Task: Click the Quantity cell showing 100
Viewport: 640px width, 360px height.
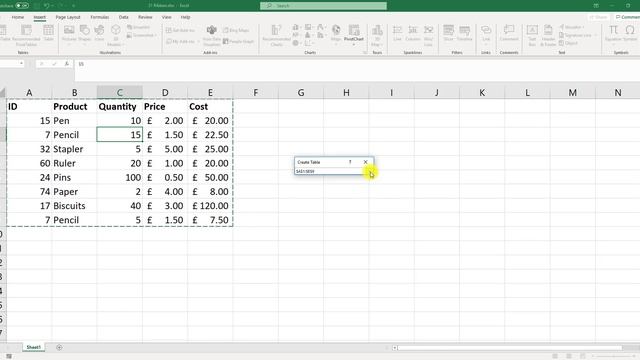Action: click(120, 178)
